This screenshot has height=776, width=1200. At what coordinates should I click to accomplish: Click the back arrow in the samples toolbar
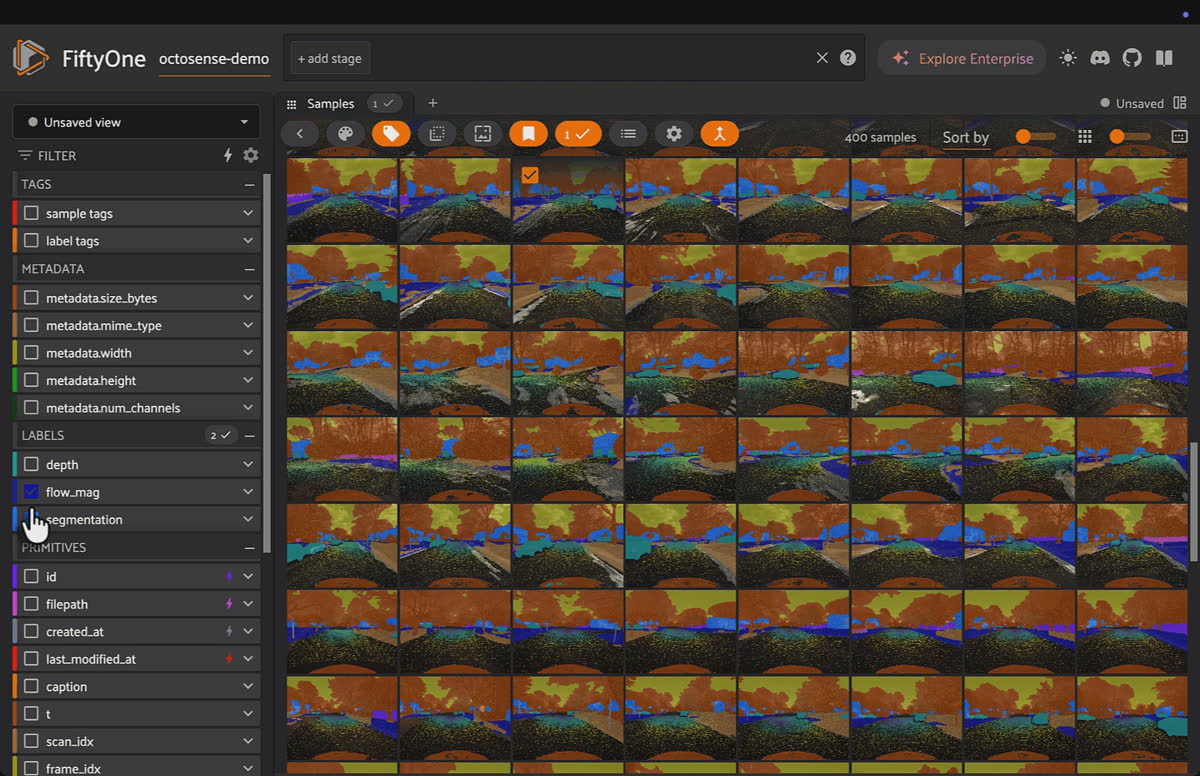[x=299, y=133]
